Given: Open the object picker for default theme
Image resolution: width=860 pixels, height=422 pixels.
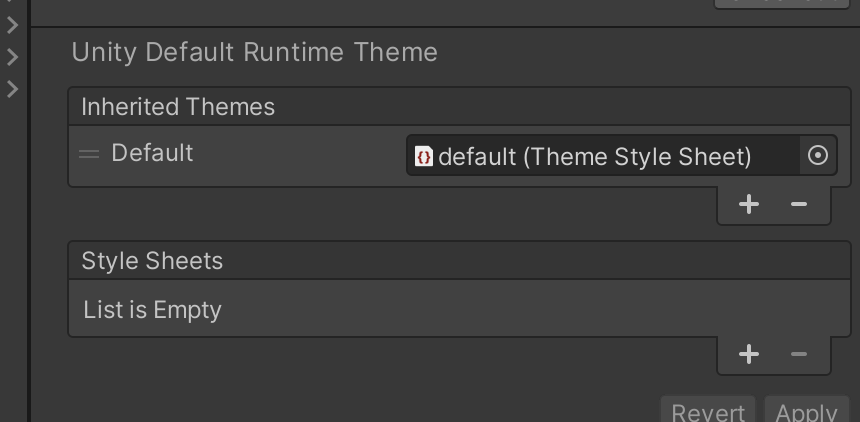Looking at the screenshot, I should [818, 156].
